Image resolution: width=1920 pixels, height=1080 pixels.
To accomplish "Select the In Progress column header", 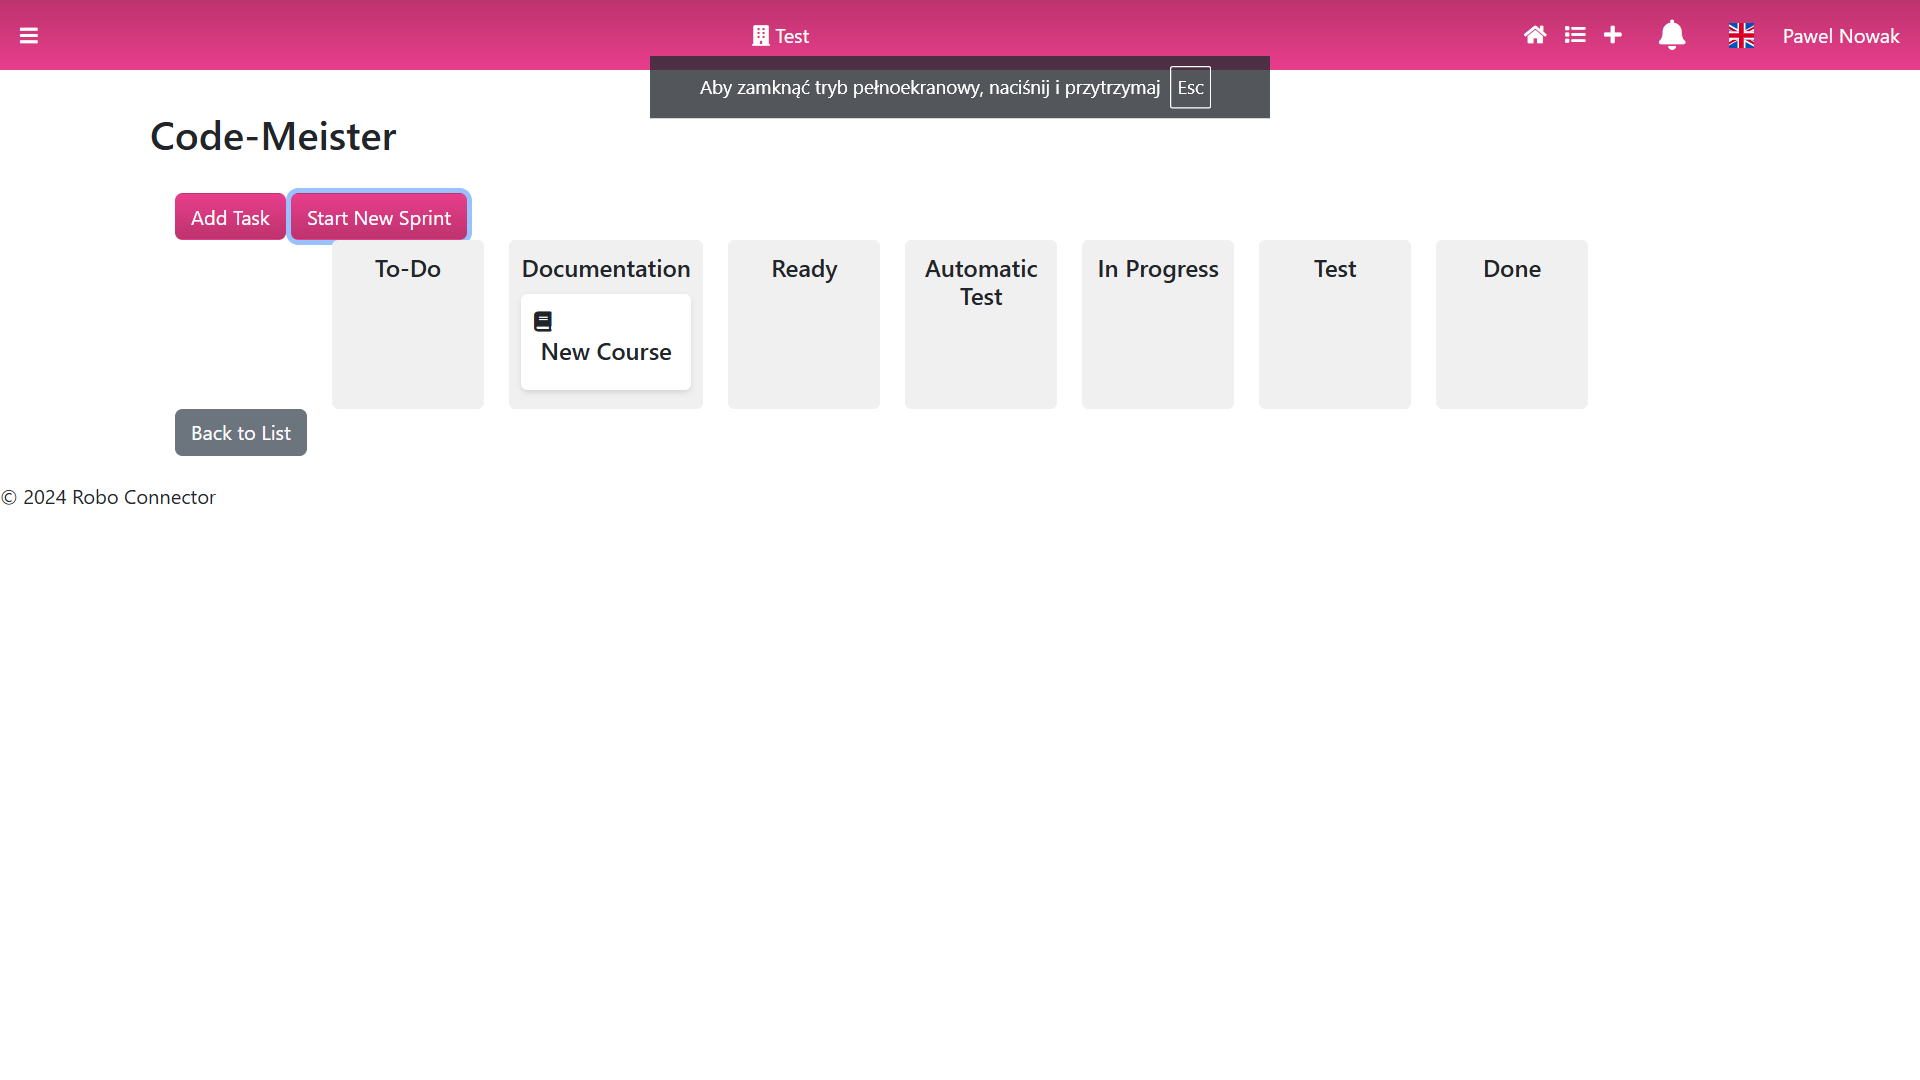I will click(1157, 268).
